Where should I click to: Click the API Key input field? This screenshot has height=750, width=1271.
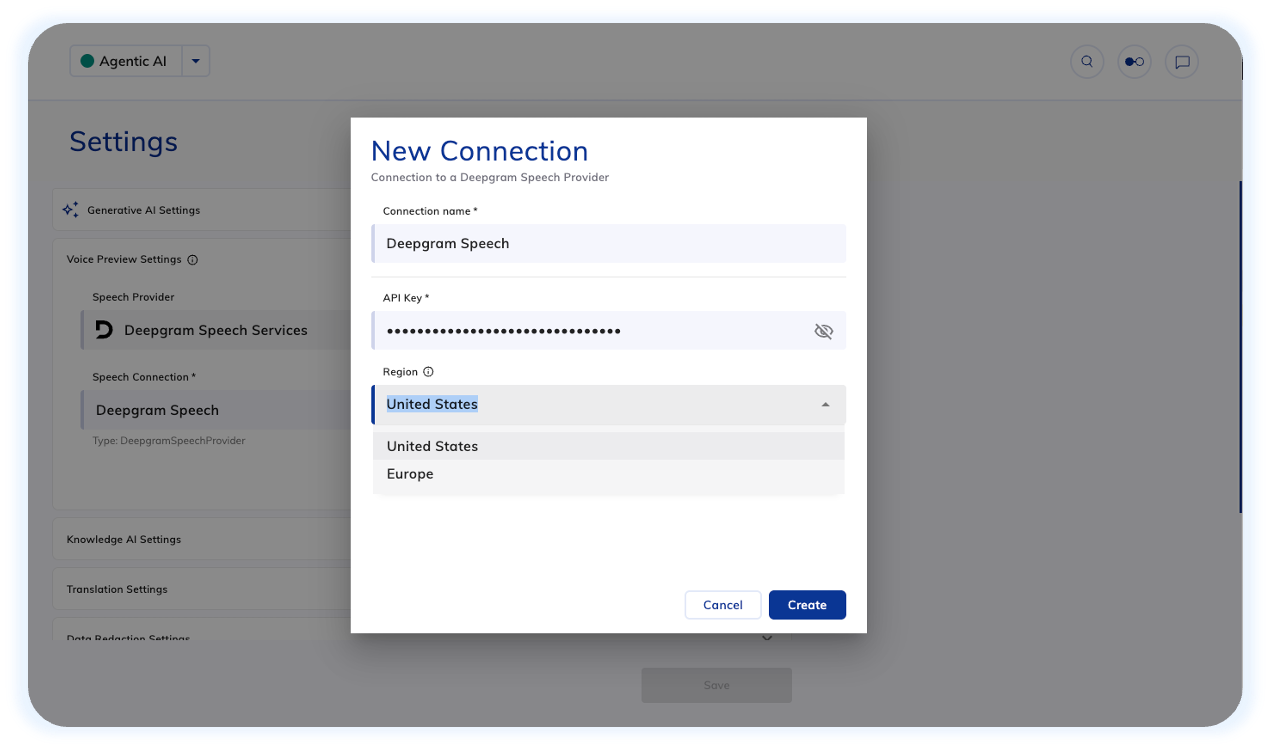(609, 330)
